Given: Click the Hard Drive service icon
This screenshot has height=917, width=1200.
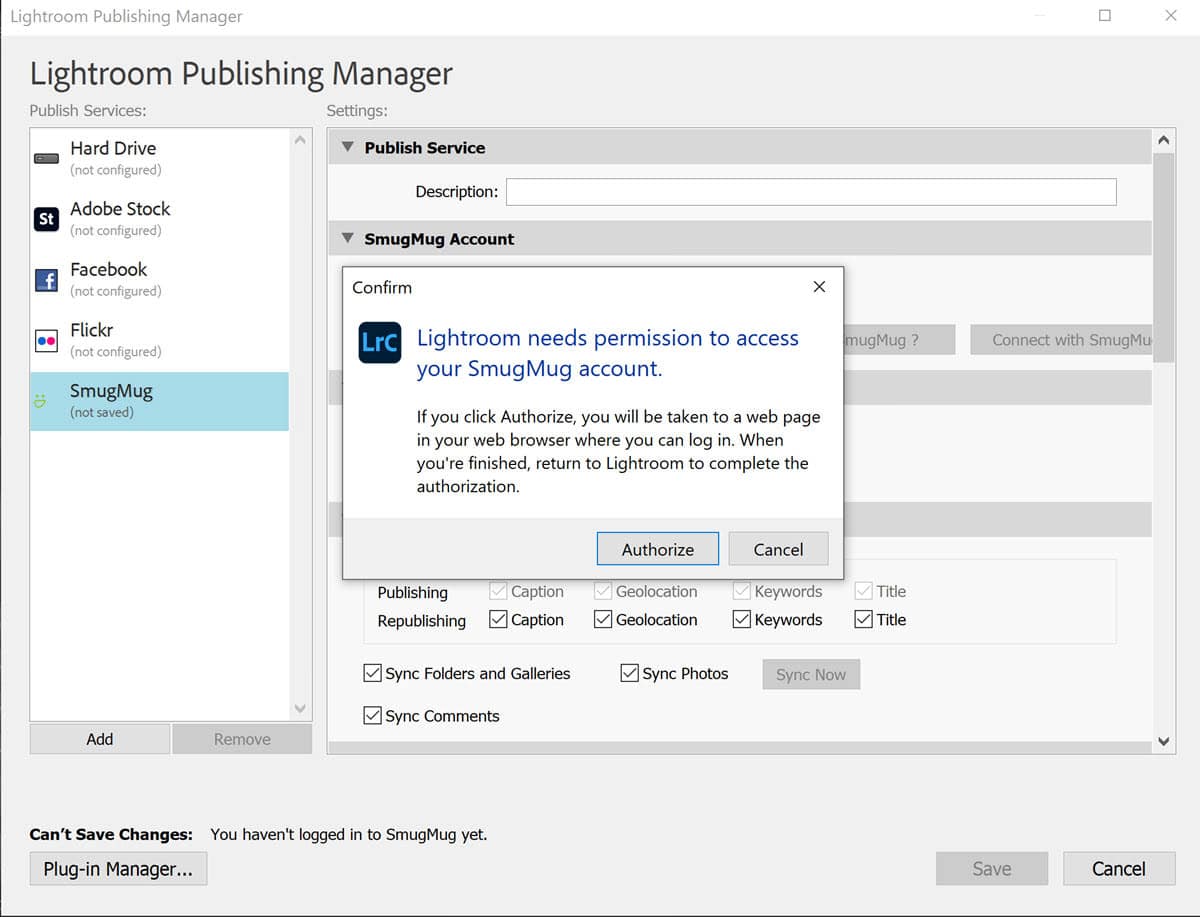Looking at the screenshot, I should 47,158.
